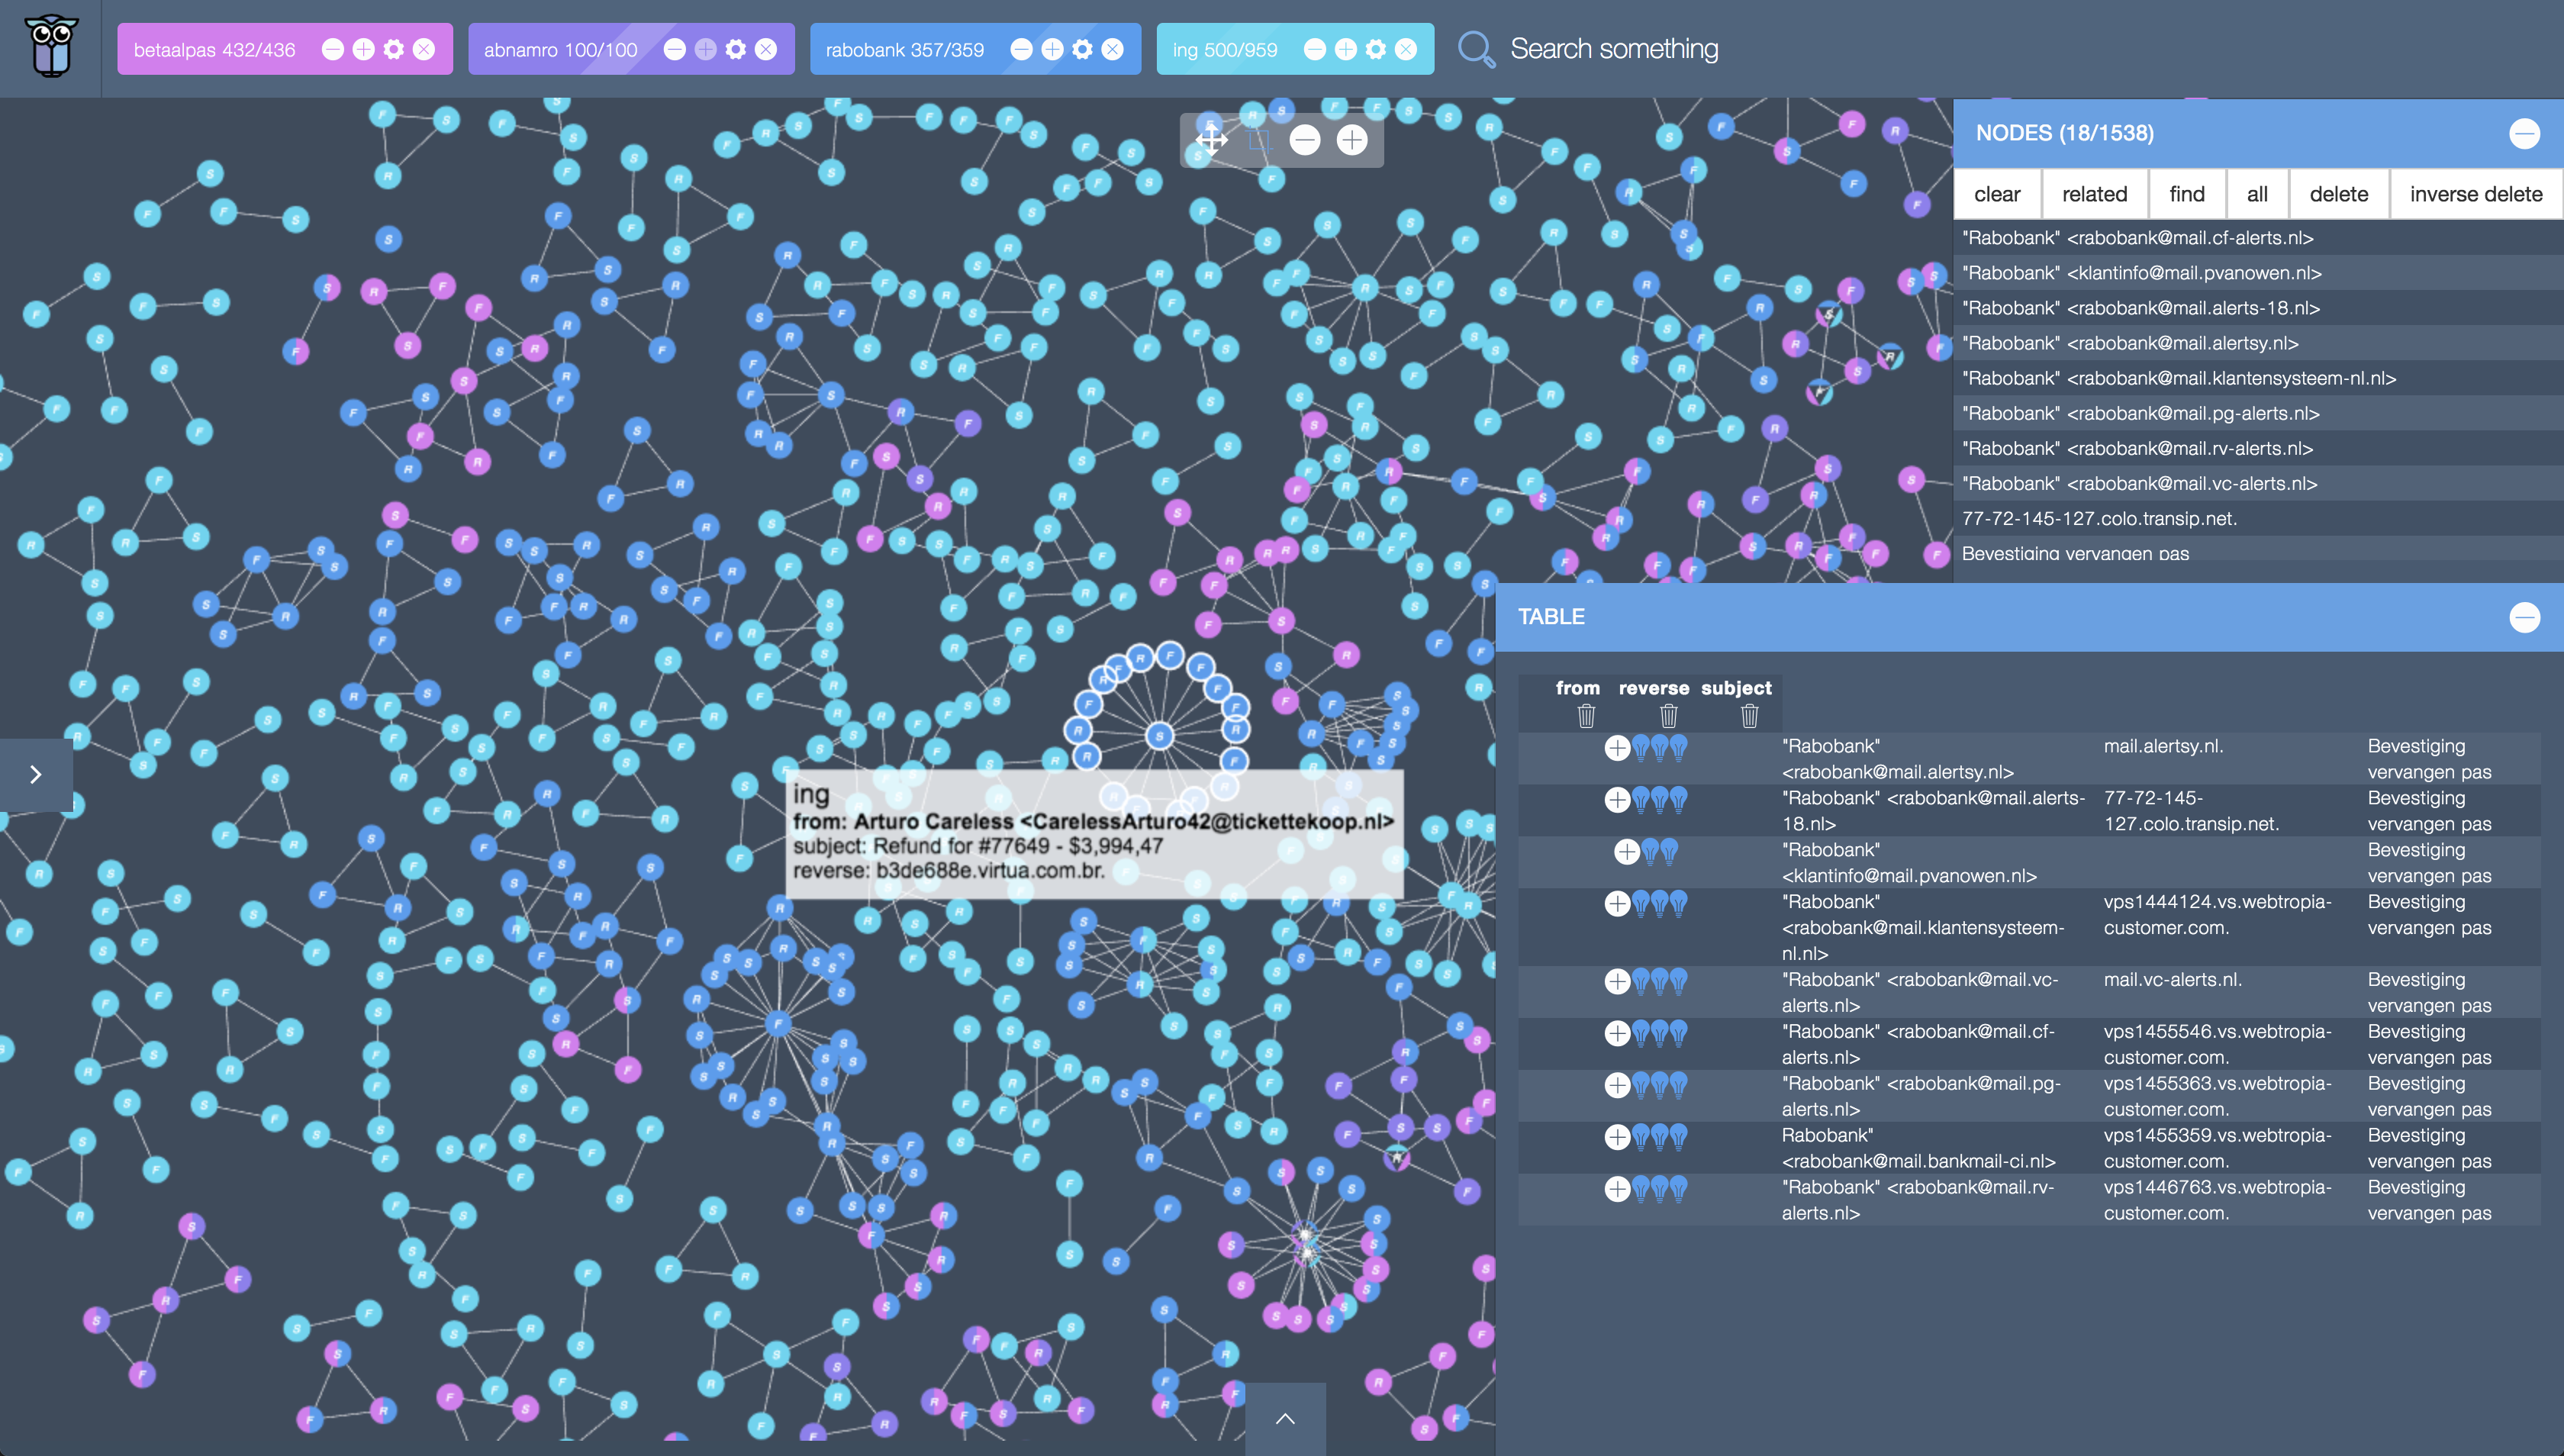Delete the subject column via its trash icon
The width and height of the screenshot is (2564, 1456).
(1749, 716)
